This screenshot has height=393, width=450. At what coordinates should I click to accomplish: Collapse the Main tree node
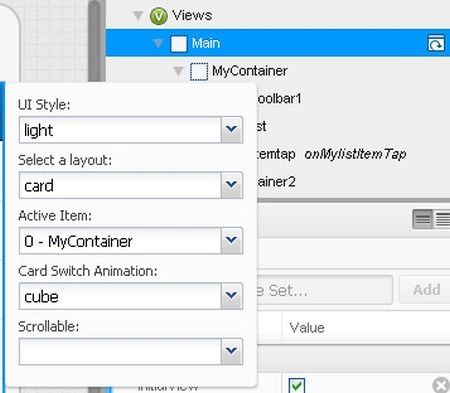pyautogui.click(x=158, y=43)
